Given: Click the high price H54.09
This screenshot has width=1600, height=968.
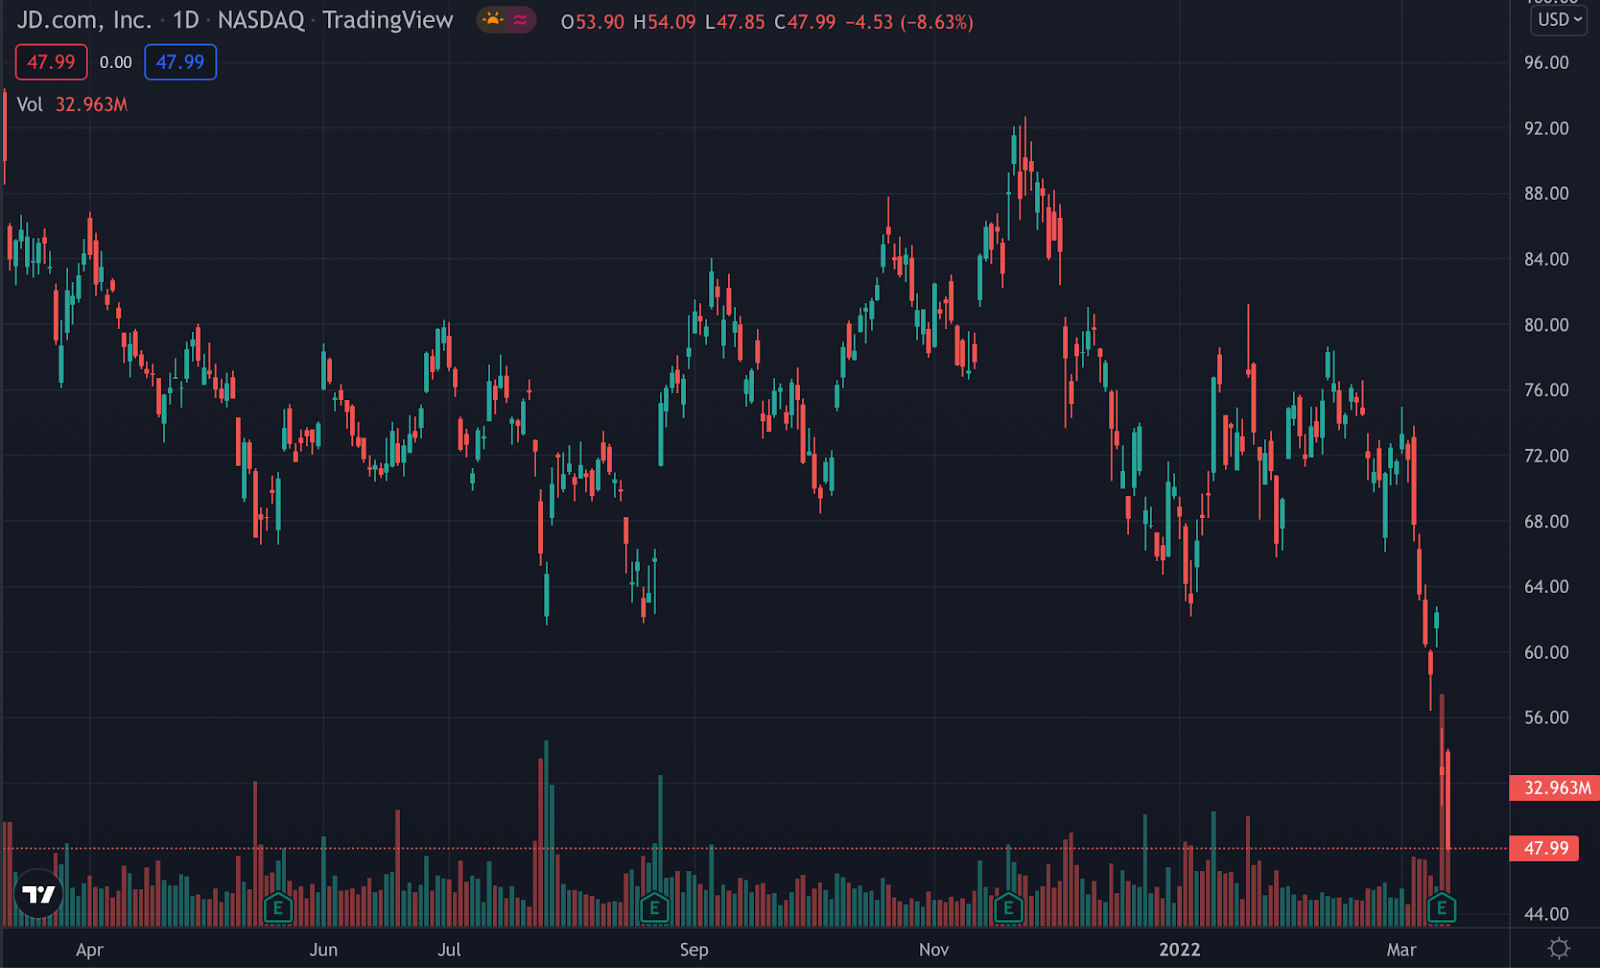Looking at the screenshot, I should 664,22.
